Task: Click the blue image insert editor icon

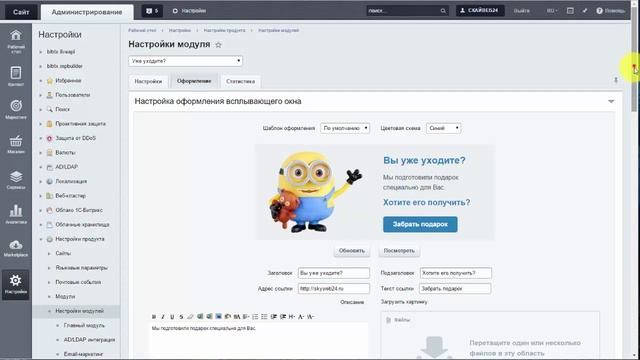Action: pos(218,317)
